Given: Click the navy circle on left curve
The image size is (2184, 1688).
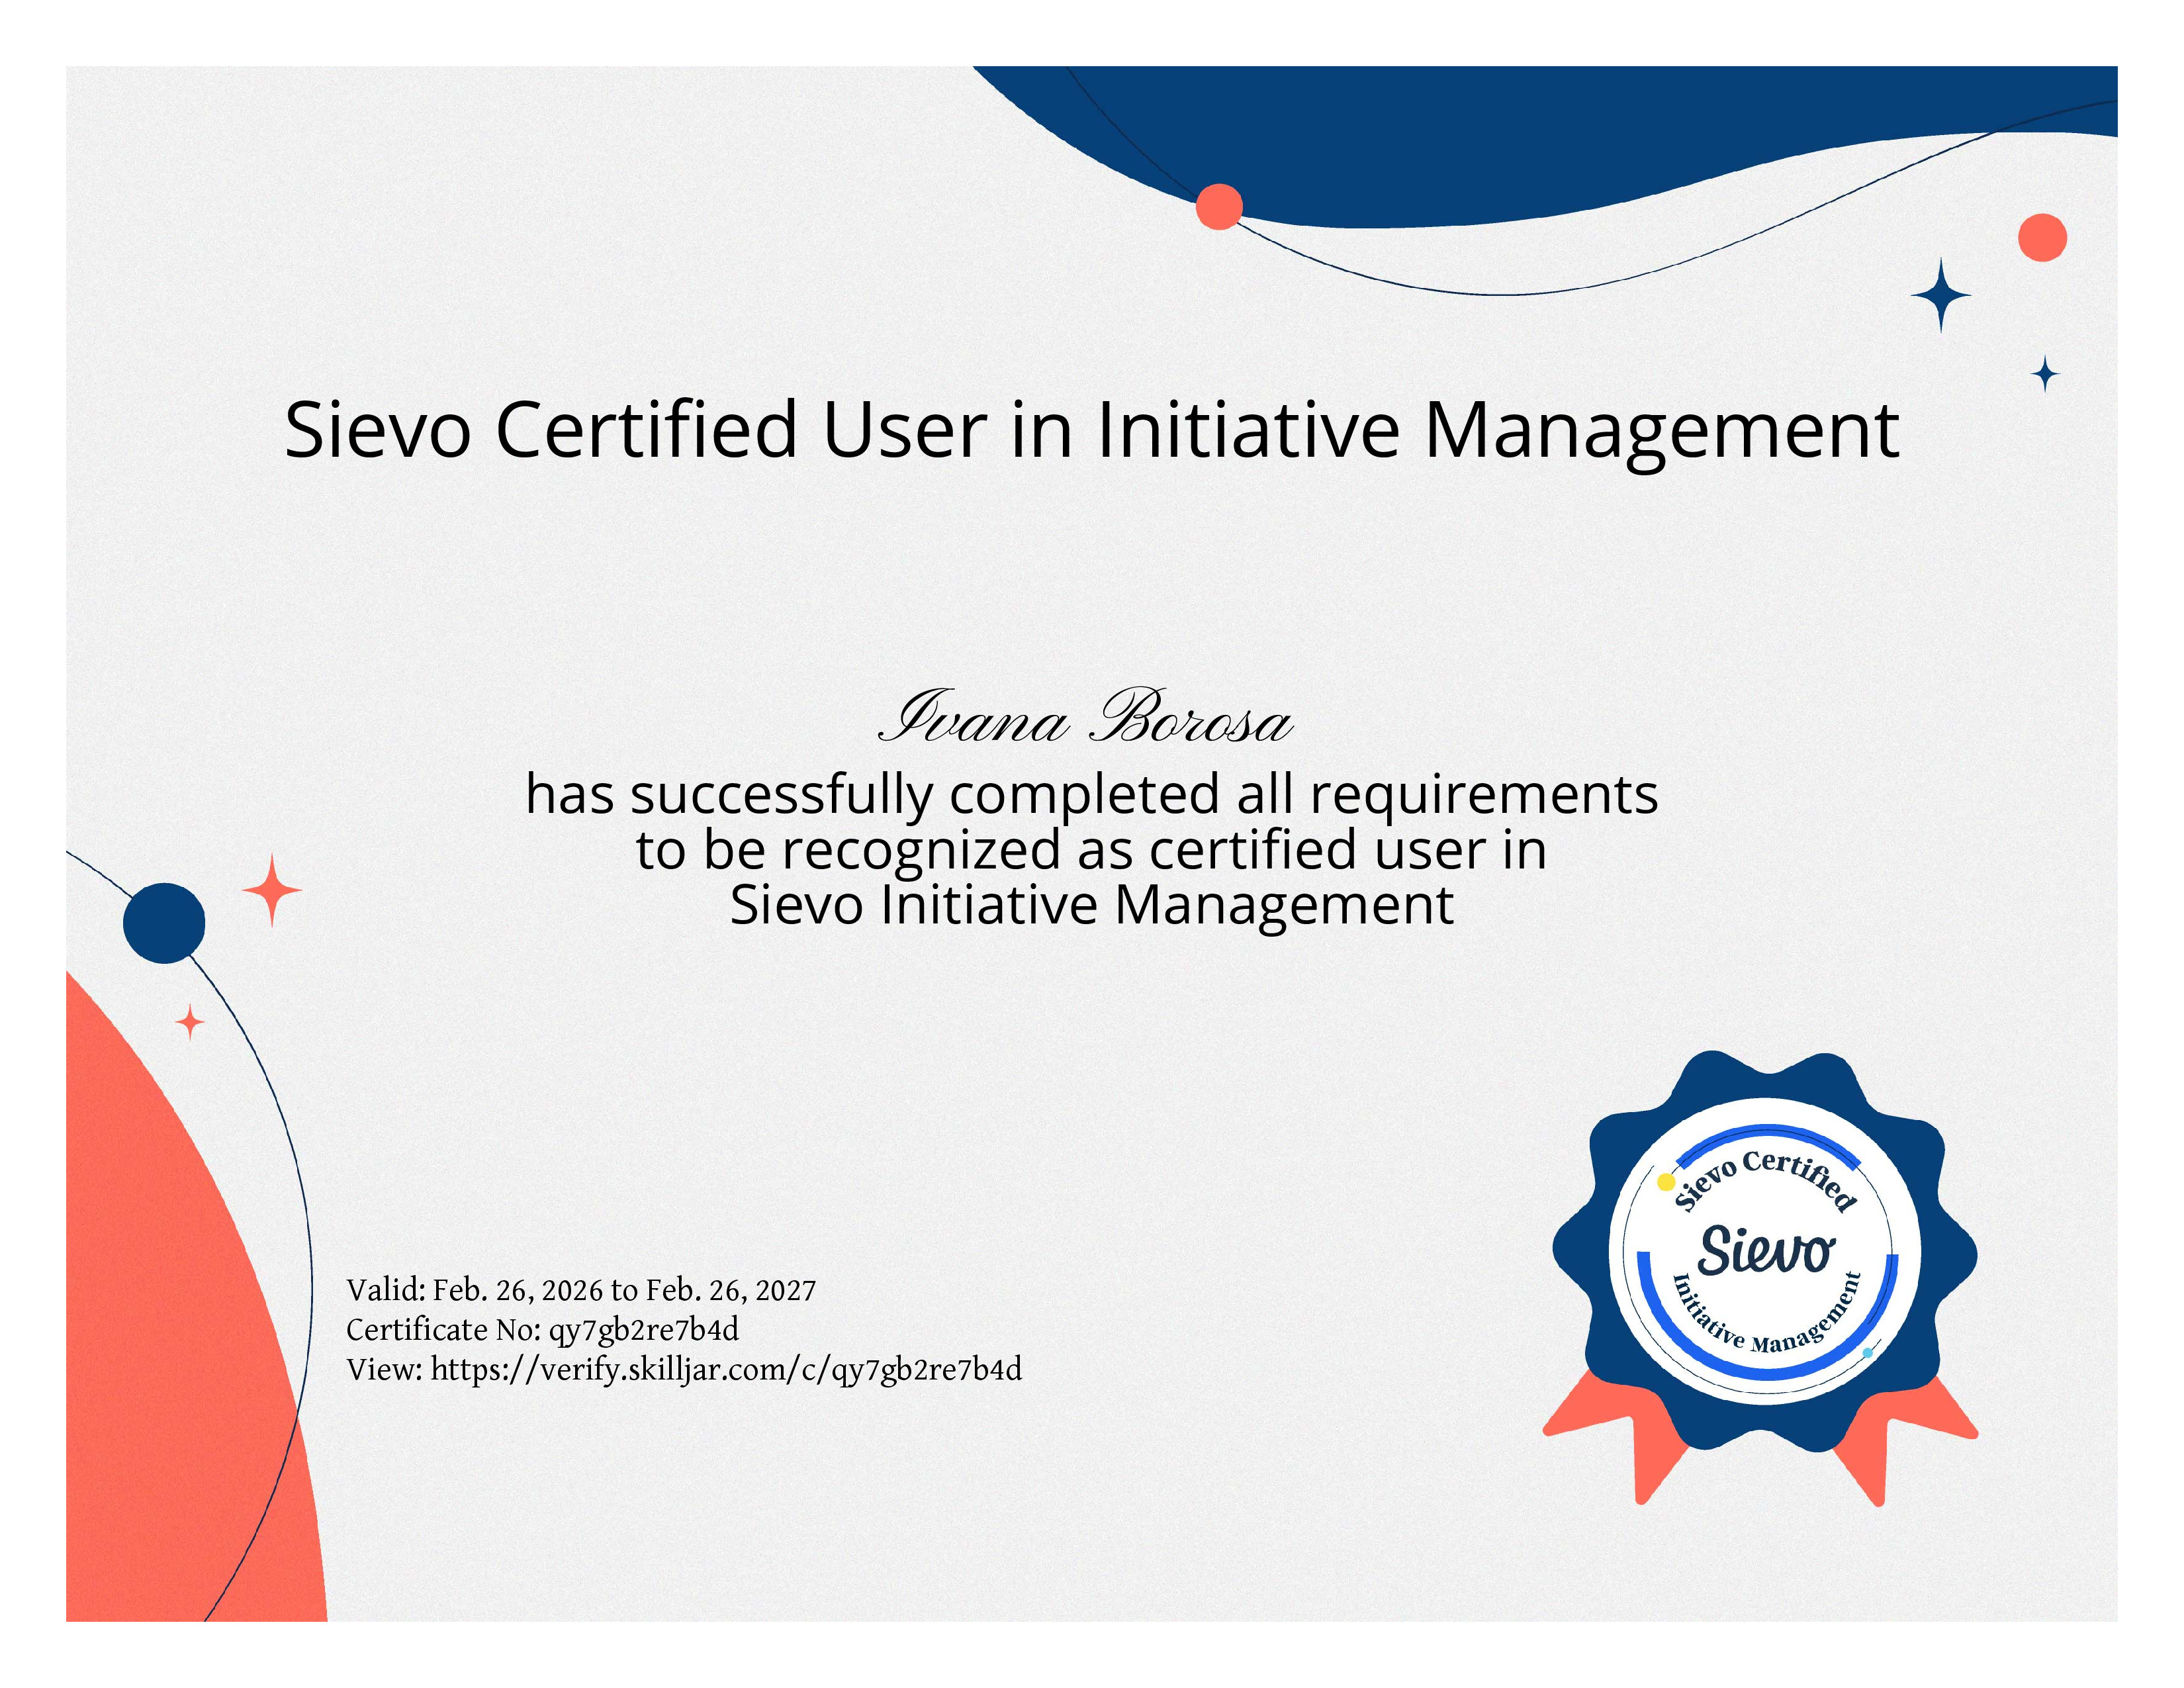Looking at the screenshot, I should tap(164, 923).
